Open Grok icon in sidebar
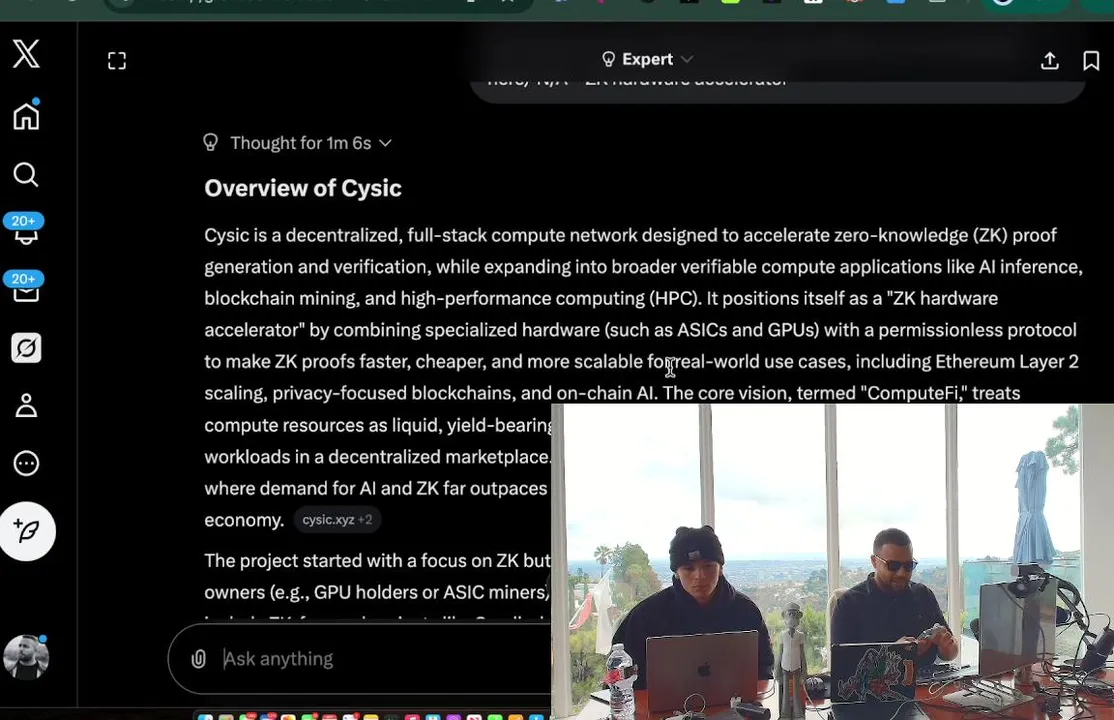The image size is (1114, 720). 26,348
